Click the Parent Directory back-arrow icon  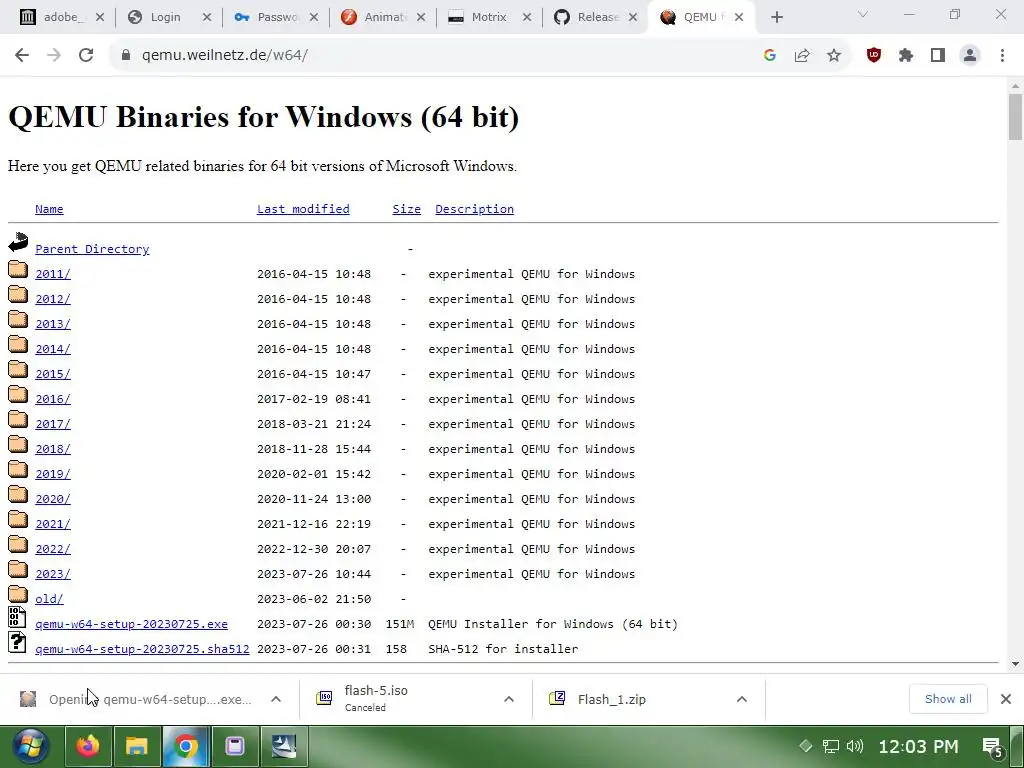pos(18,242)
